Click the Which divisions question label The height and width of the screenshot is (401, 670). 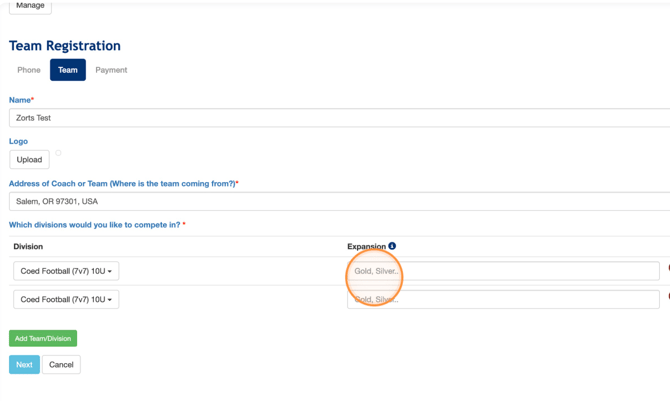point(95,225)
